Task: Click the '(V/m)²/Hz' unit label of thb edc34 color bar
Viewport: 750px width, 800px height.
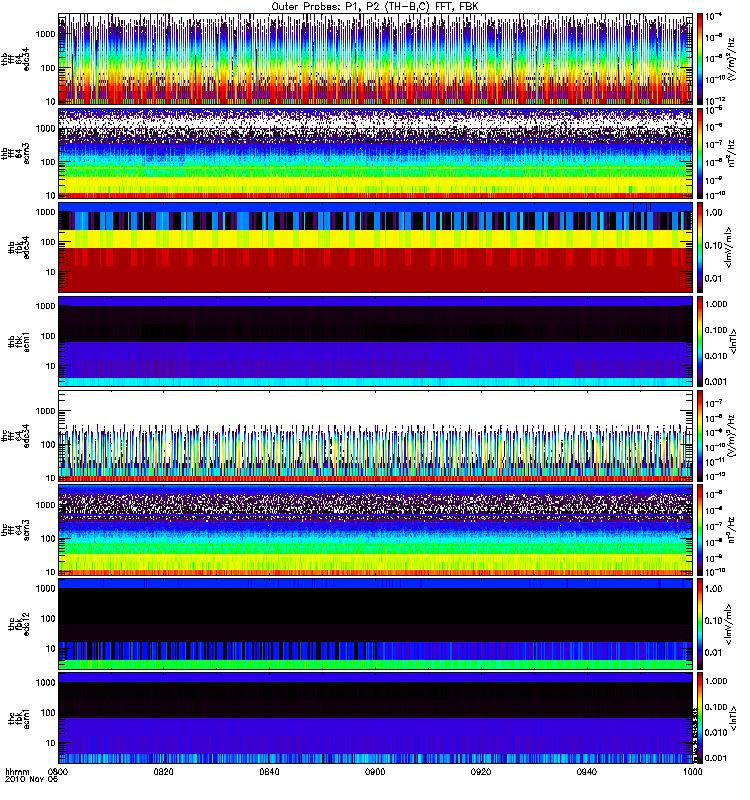Action: tap(732, 59)
